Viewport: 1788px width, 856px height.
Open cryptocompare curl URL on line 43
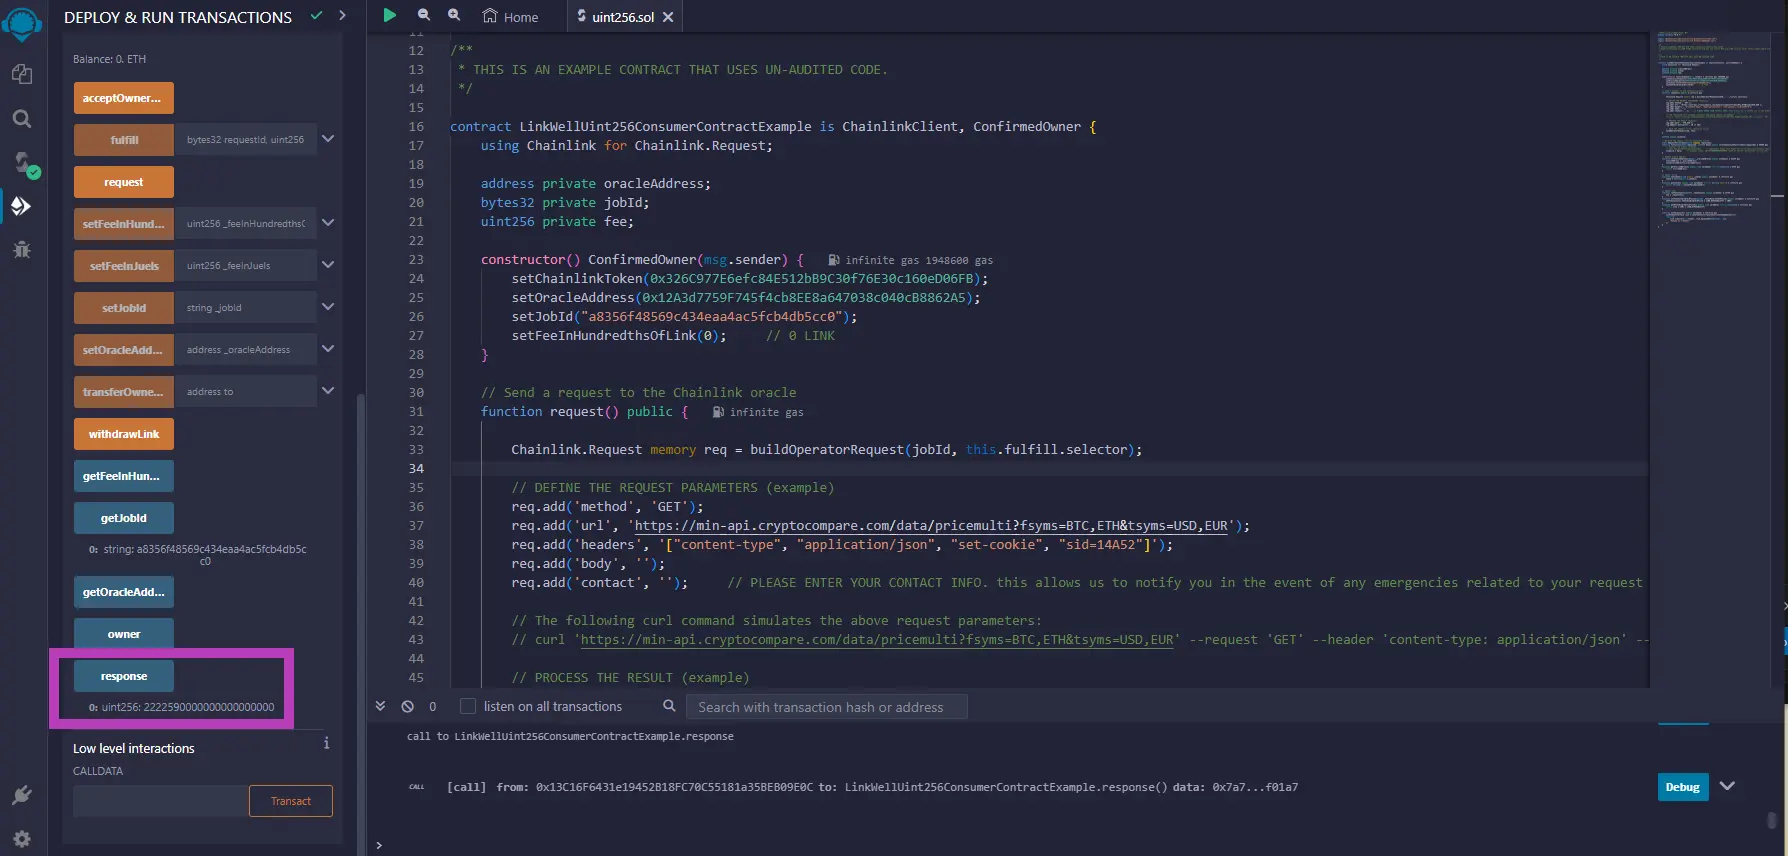point(877,640)
